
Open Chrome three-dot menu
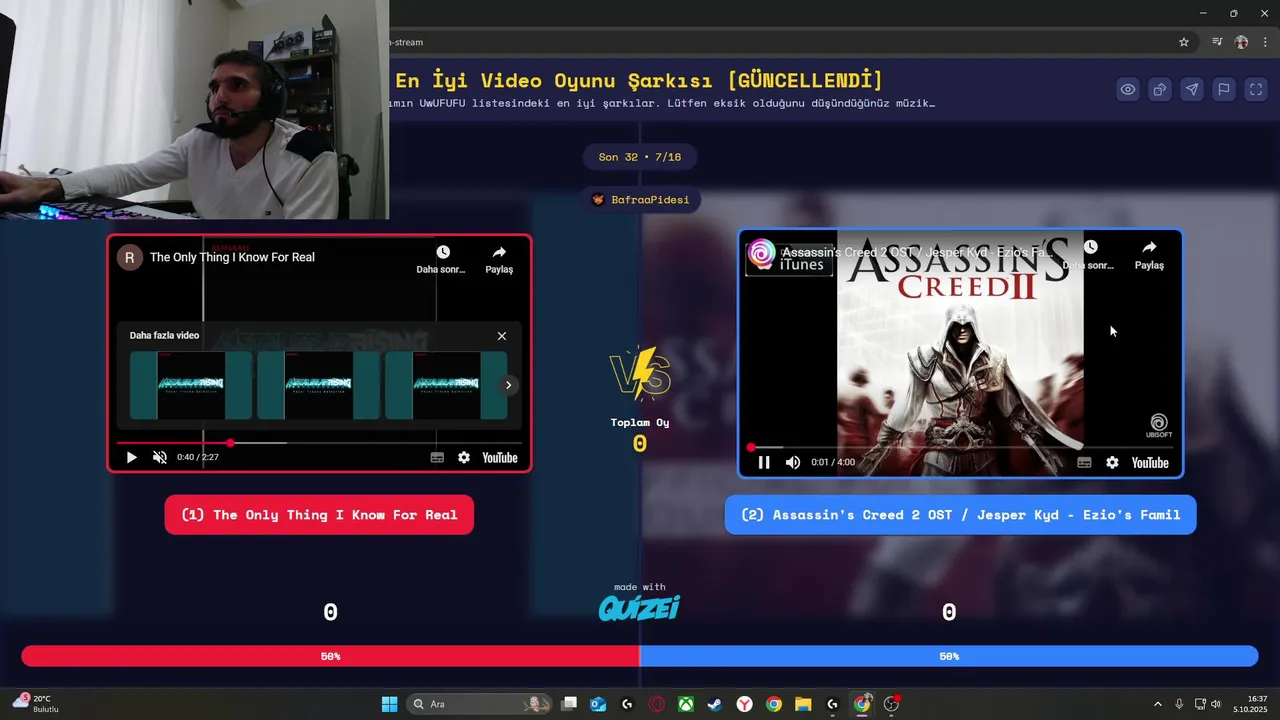click(1265, 42)
